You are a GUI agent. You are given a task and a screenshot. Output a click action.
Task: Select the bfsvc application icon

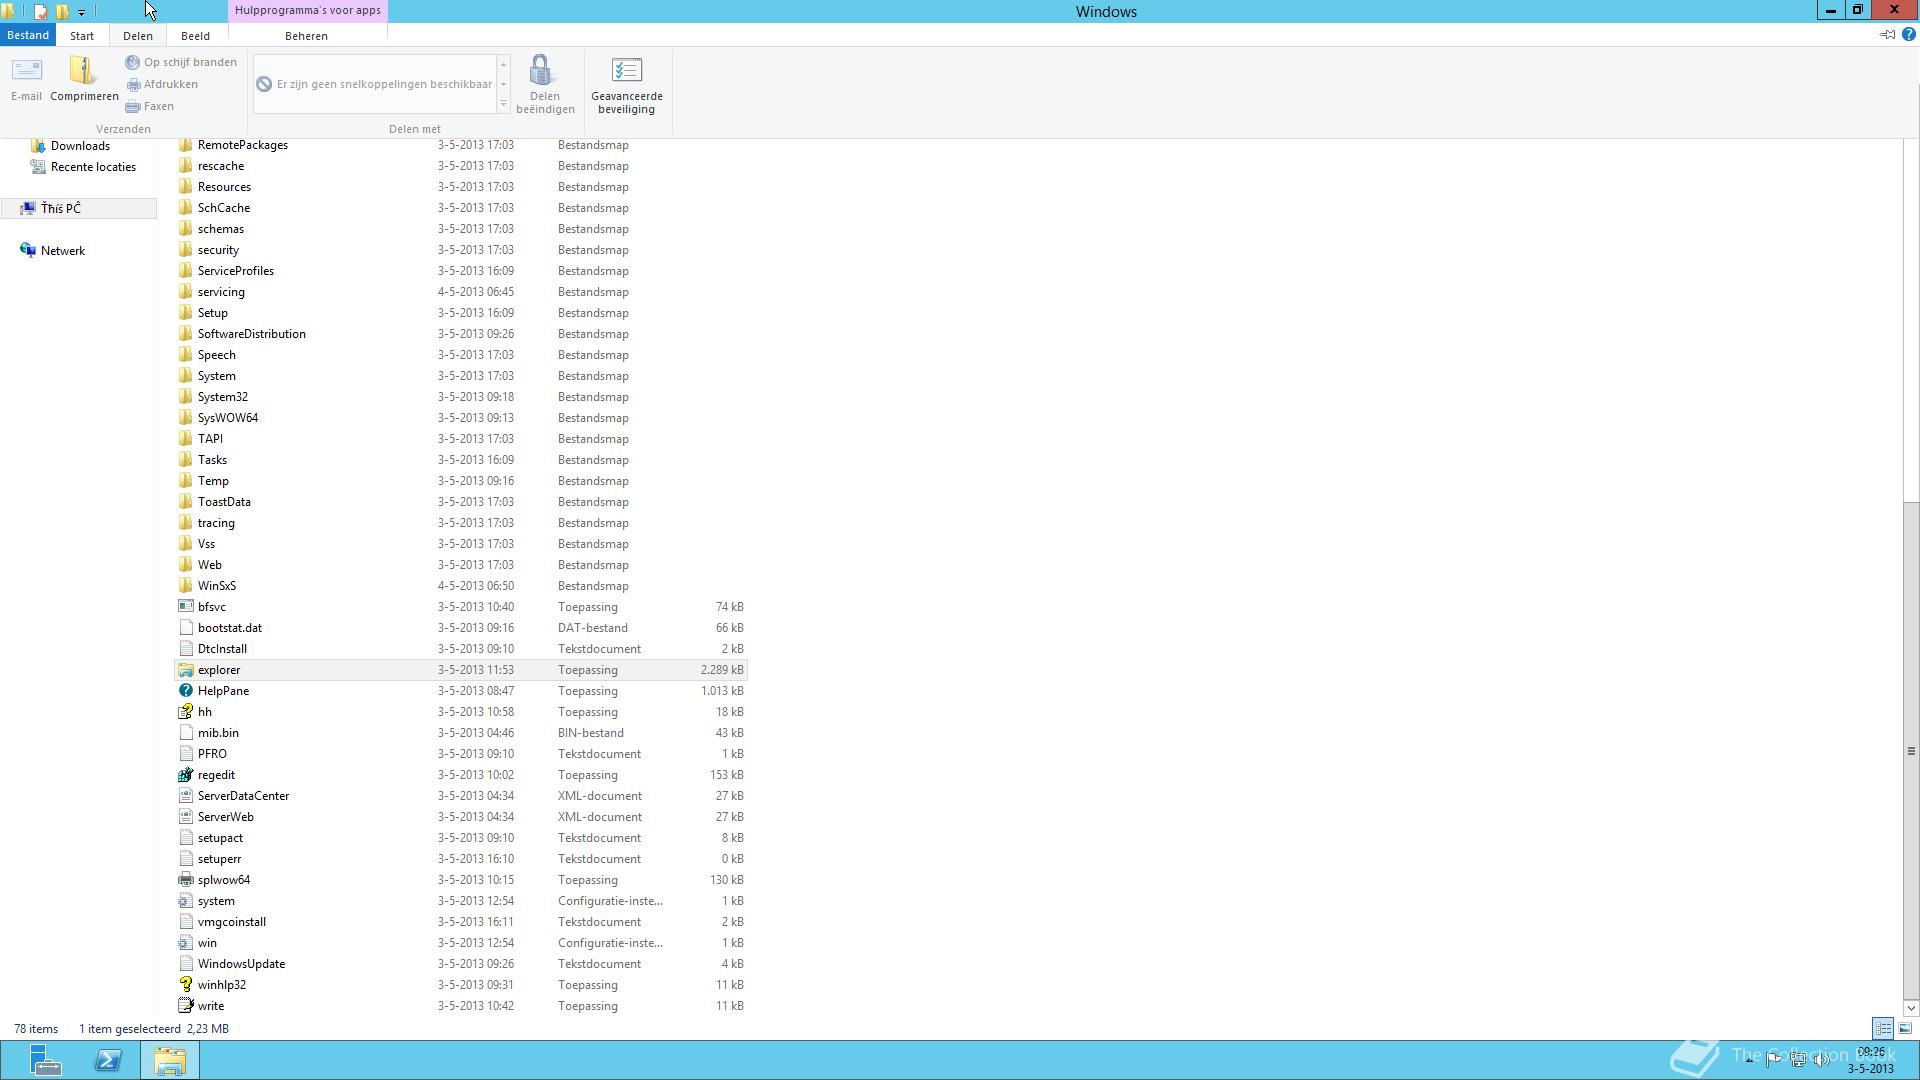click(185, 607)
